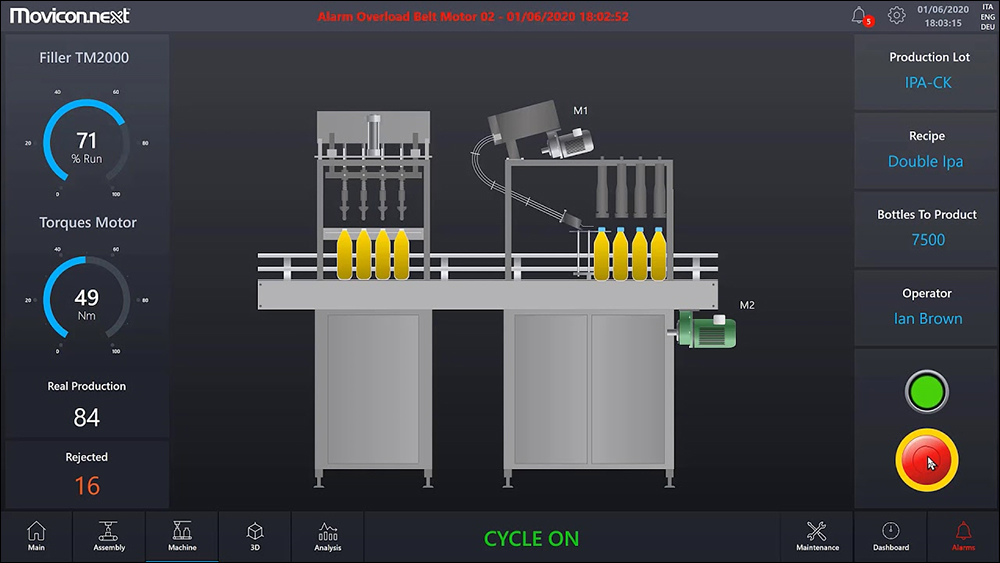
Task: Click the Filler TM2000 title
Action: point(84,58)
